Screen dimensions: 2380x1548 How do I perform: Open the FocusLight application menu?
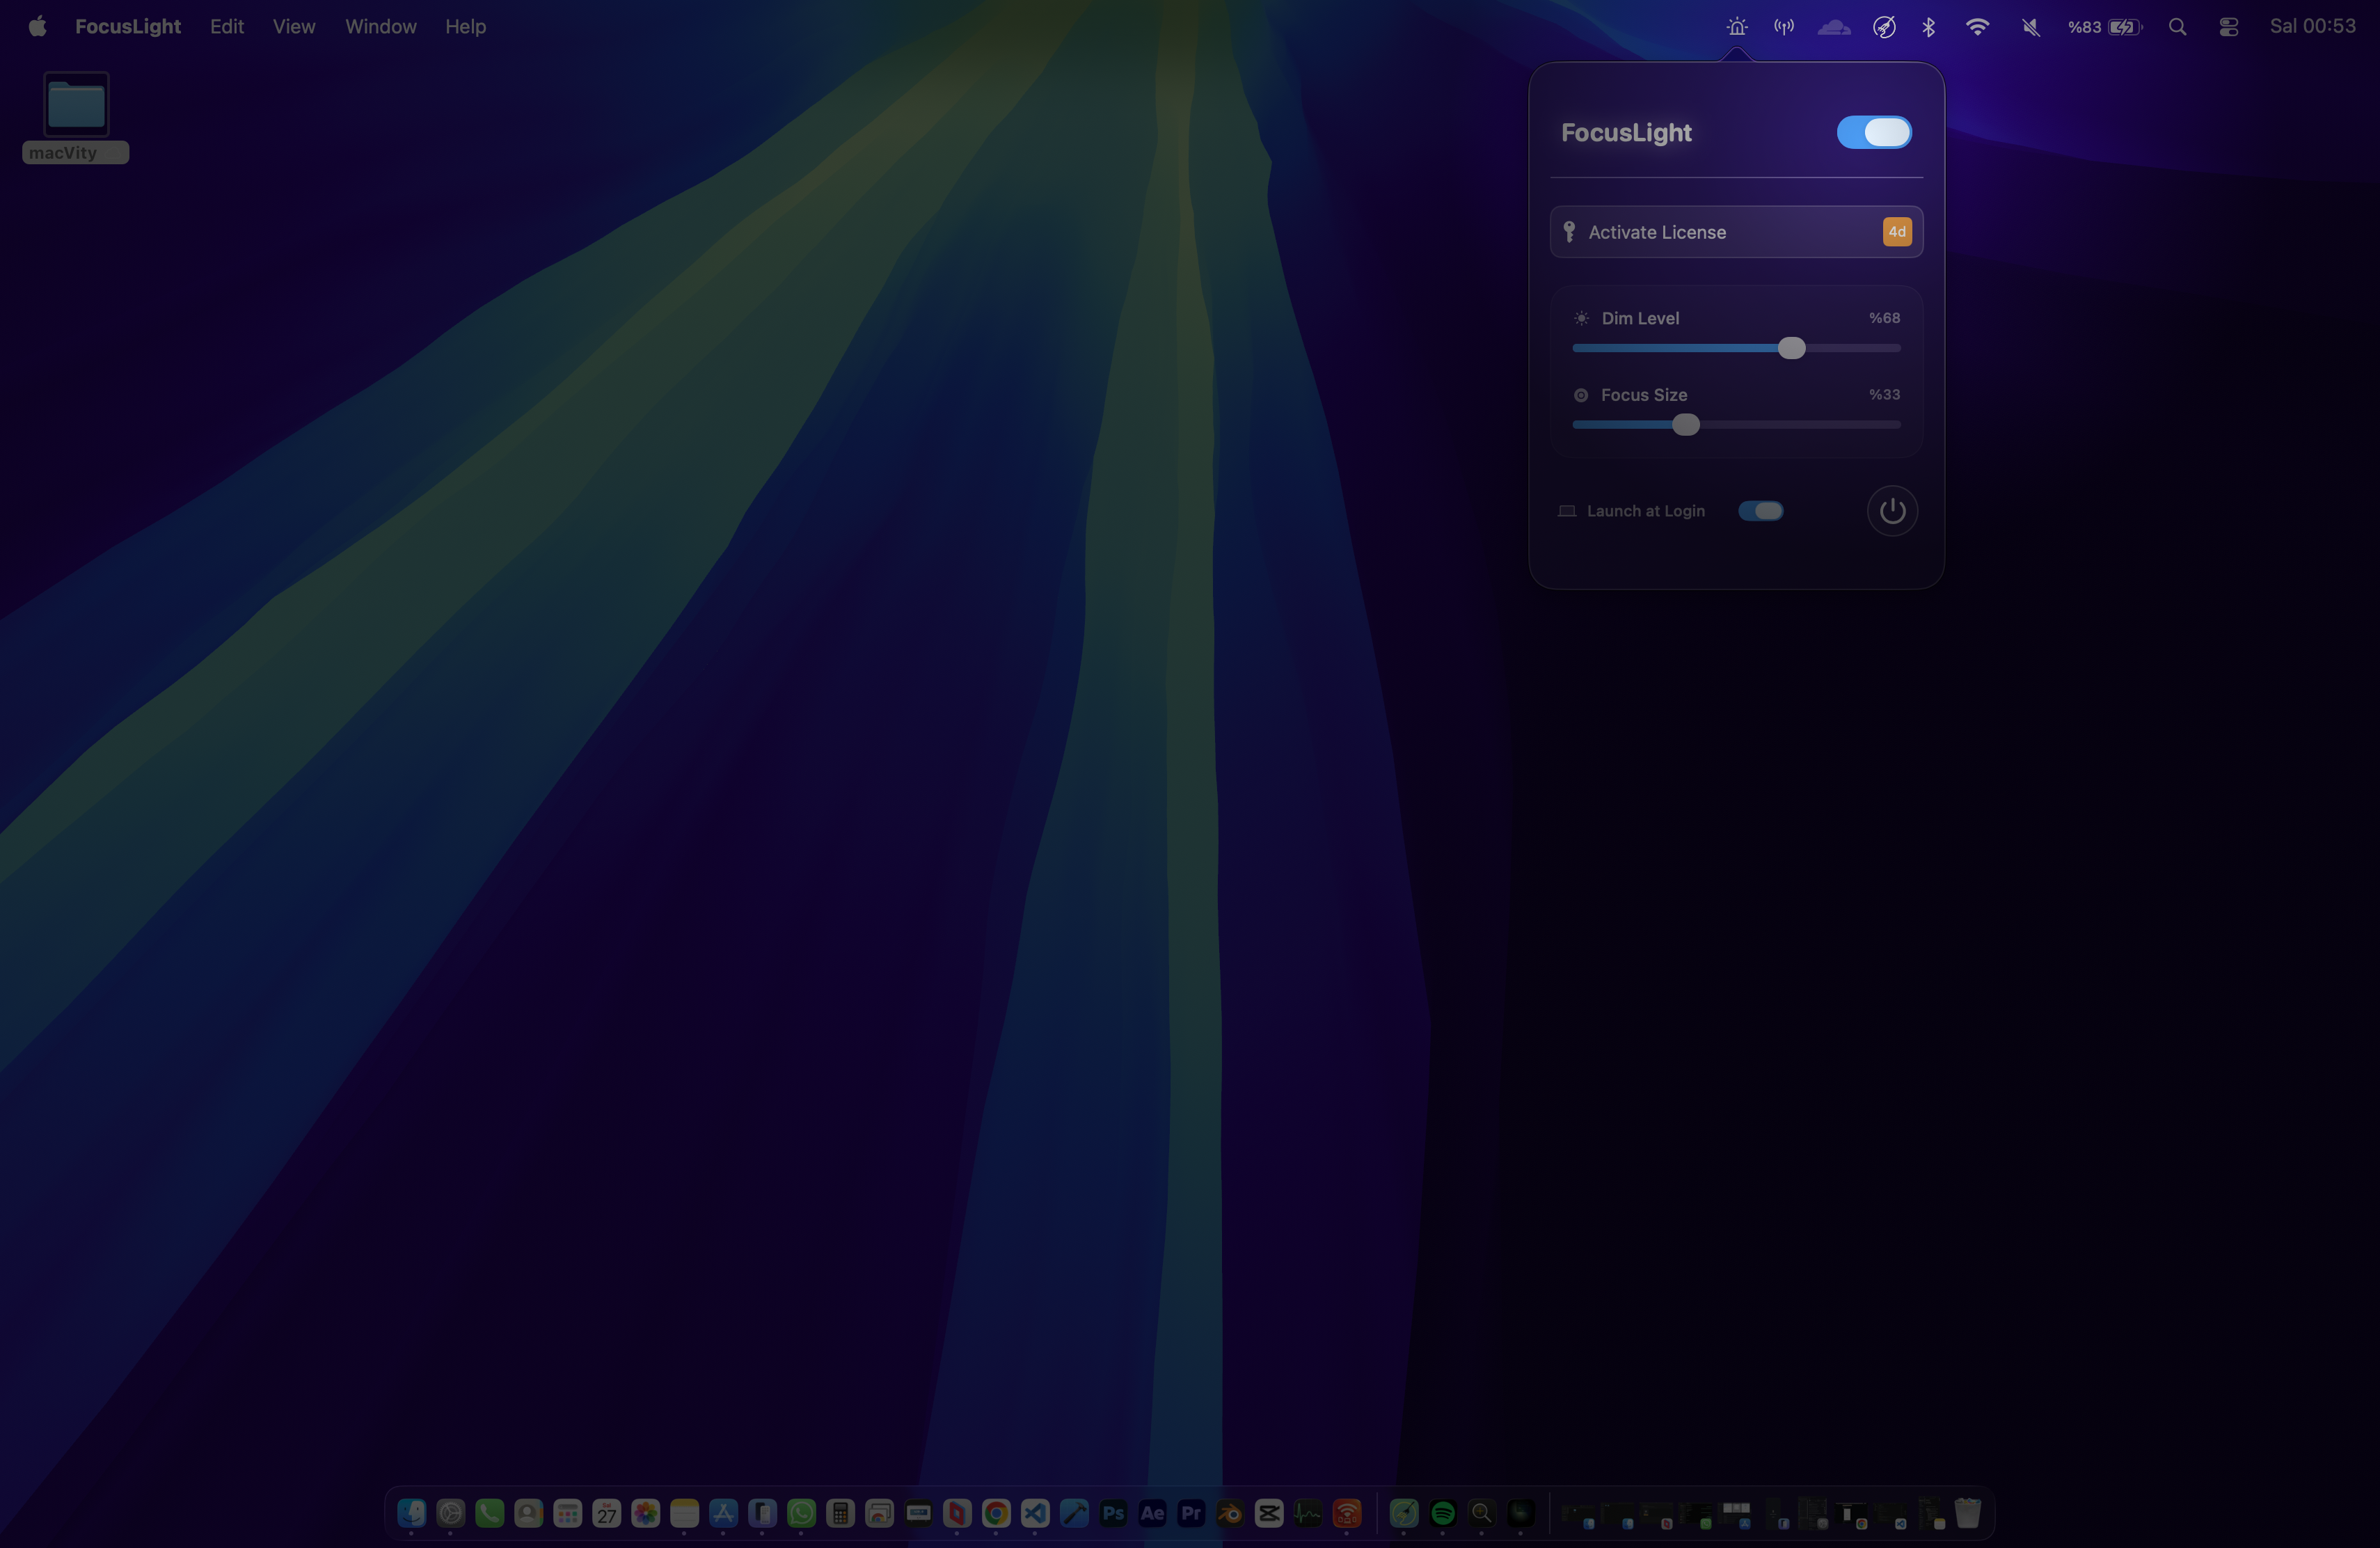(x=127, y=26)
